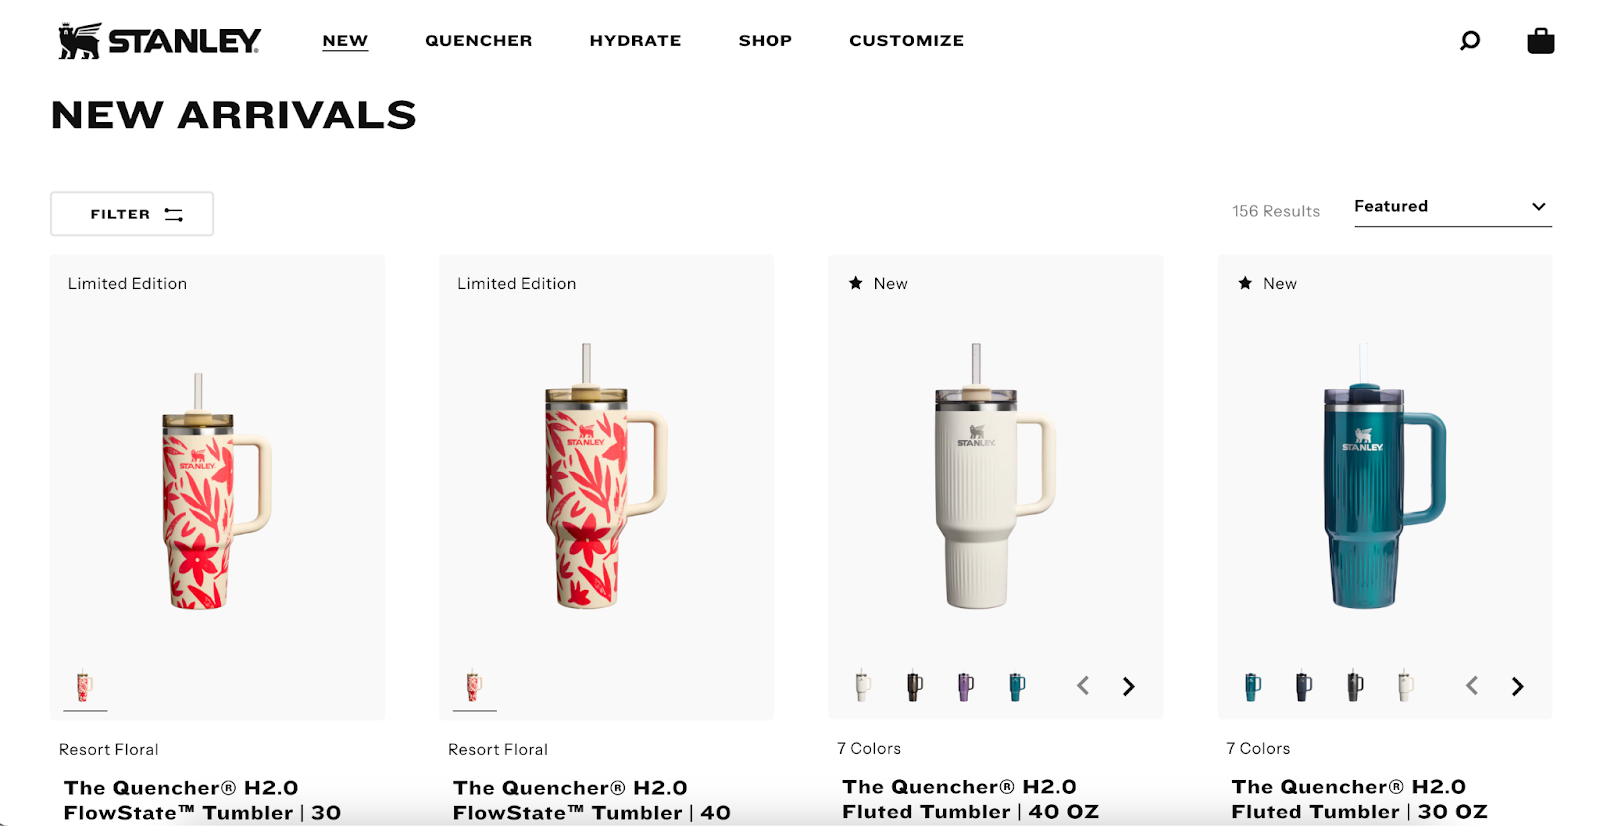Open the shopping bag icon
1600x826 pixels.
tap(1540, 40)
